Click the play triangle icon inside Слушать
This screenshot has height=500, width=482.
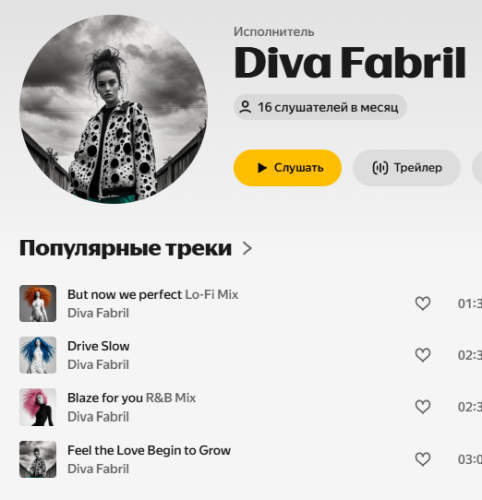point(262,168)
